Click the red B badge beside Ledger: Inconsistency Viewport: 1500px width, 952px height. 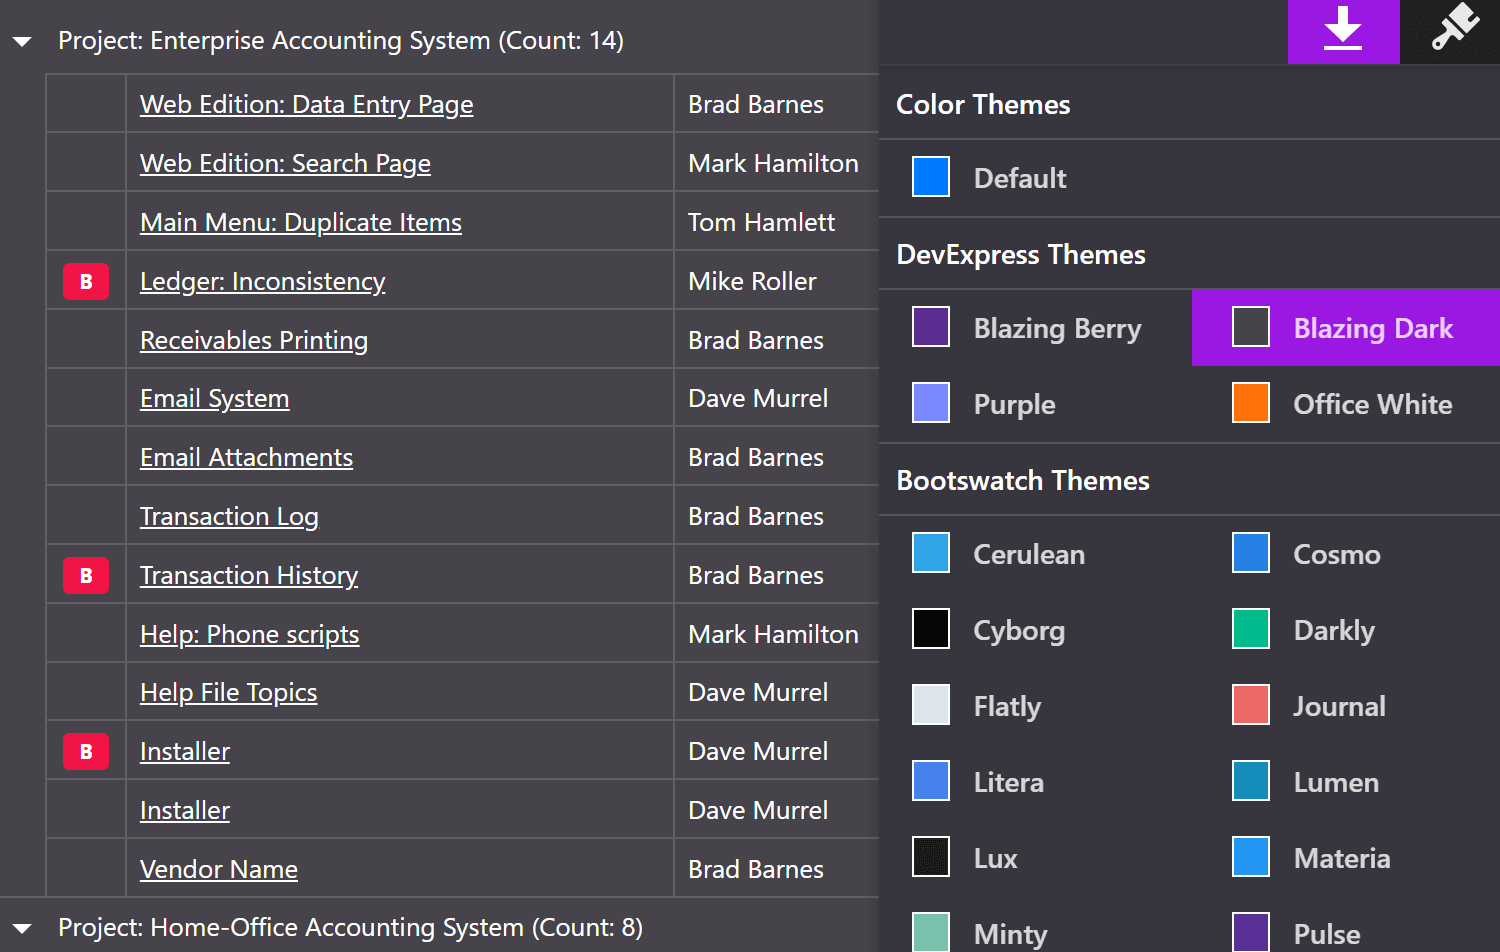click(86, 282)
